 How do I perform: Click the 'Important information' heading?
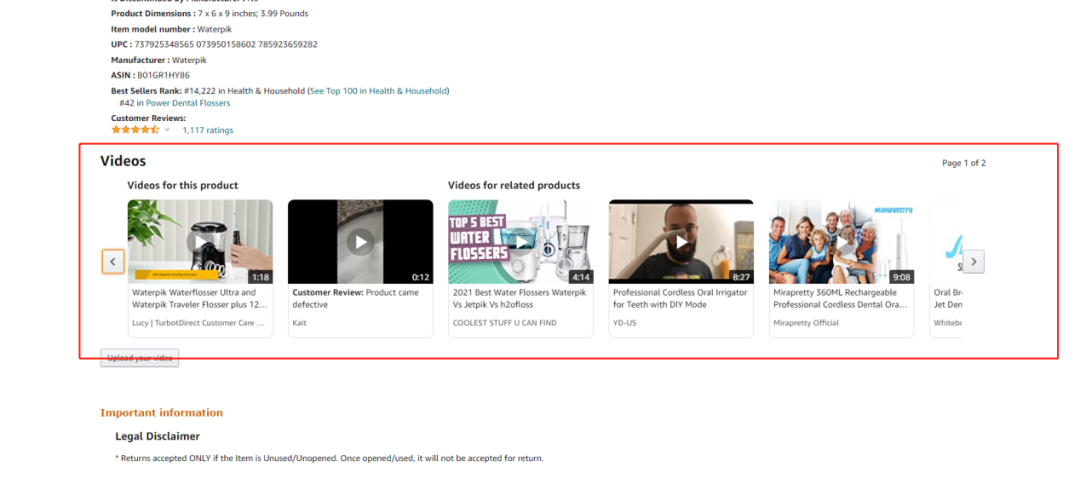pyautogui.click(x=161, y=413)
